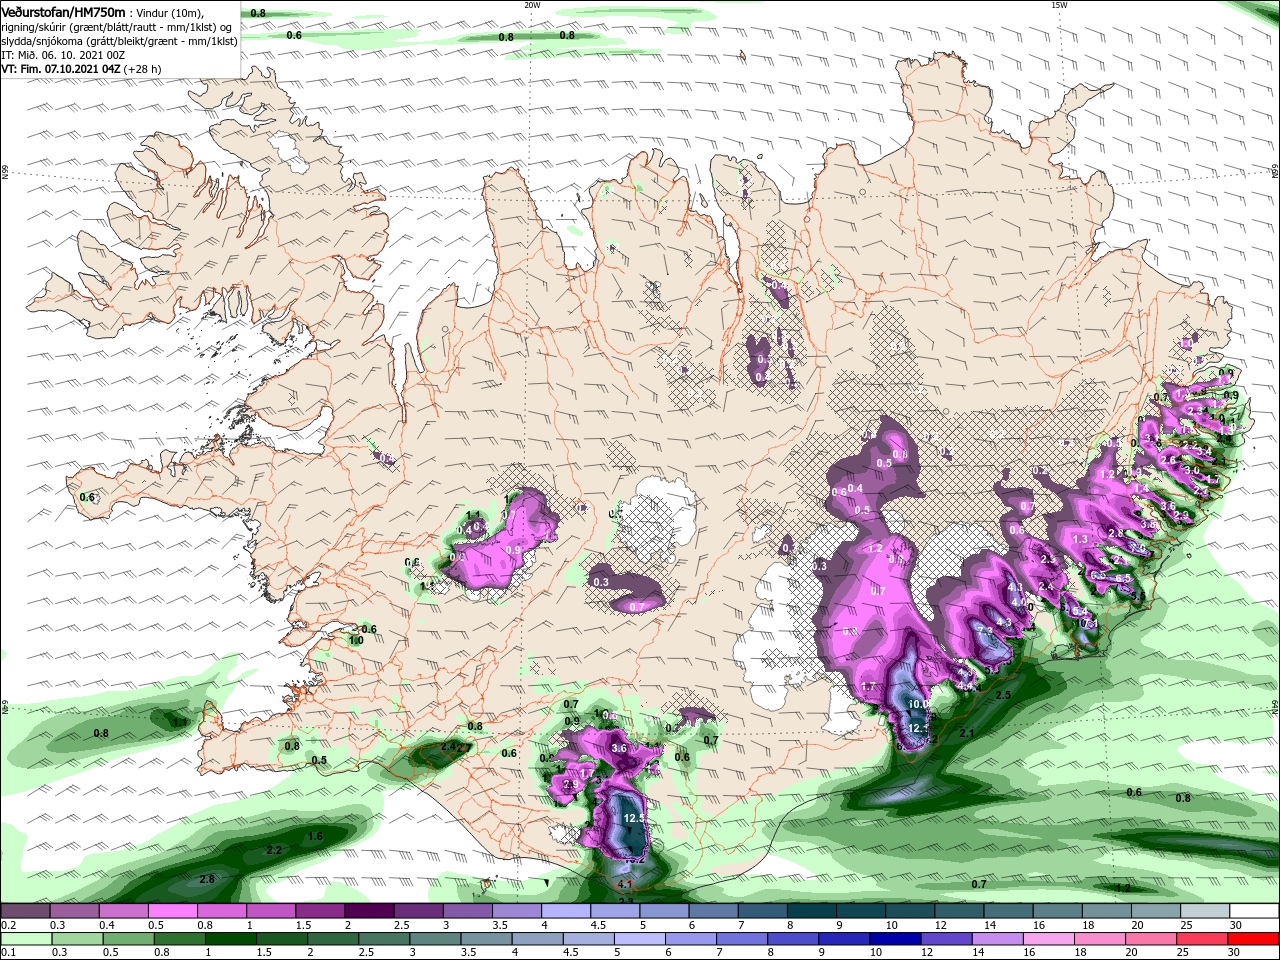Select the 0.3 swatch in the purple snow row
The width and height of the screenshot is (1280, 960).
click(x=74, y=912)
